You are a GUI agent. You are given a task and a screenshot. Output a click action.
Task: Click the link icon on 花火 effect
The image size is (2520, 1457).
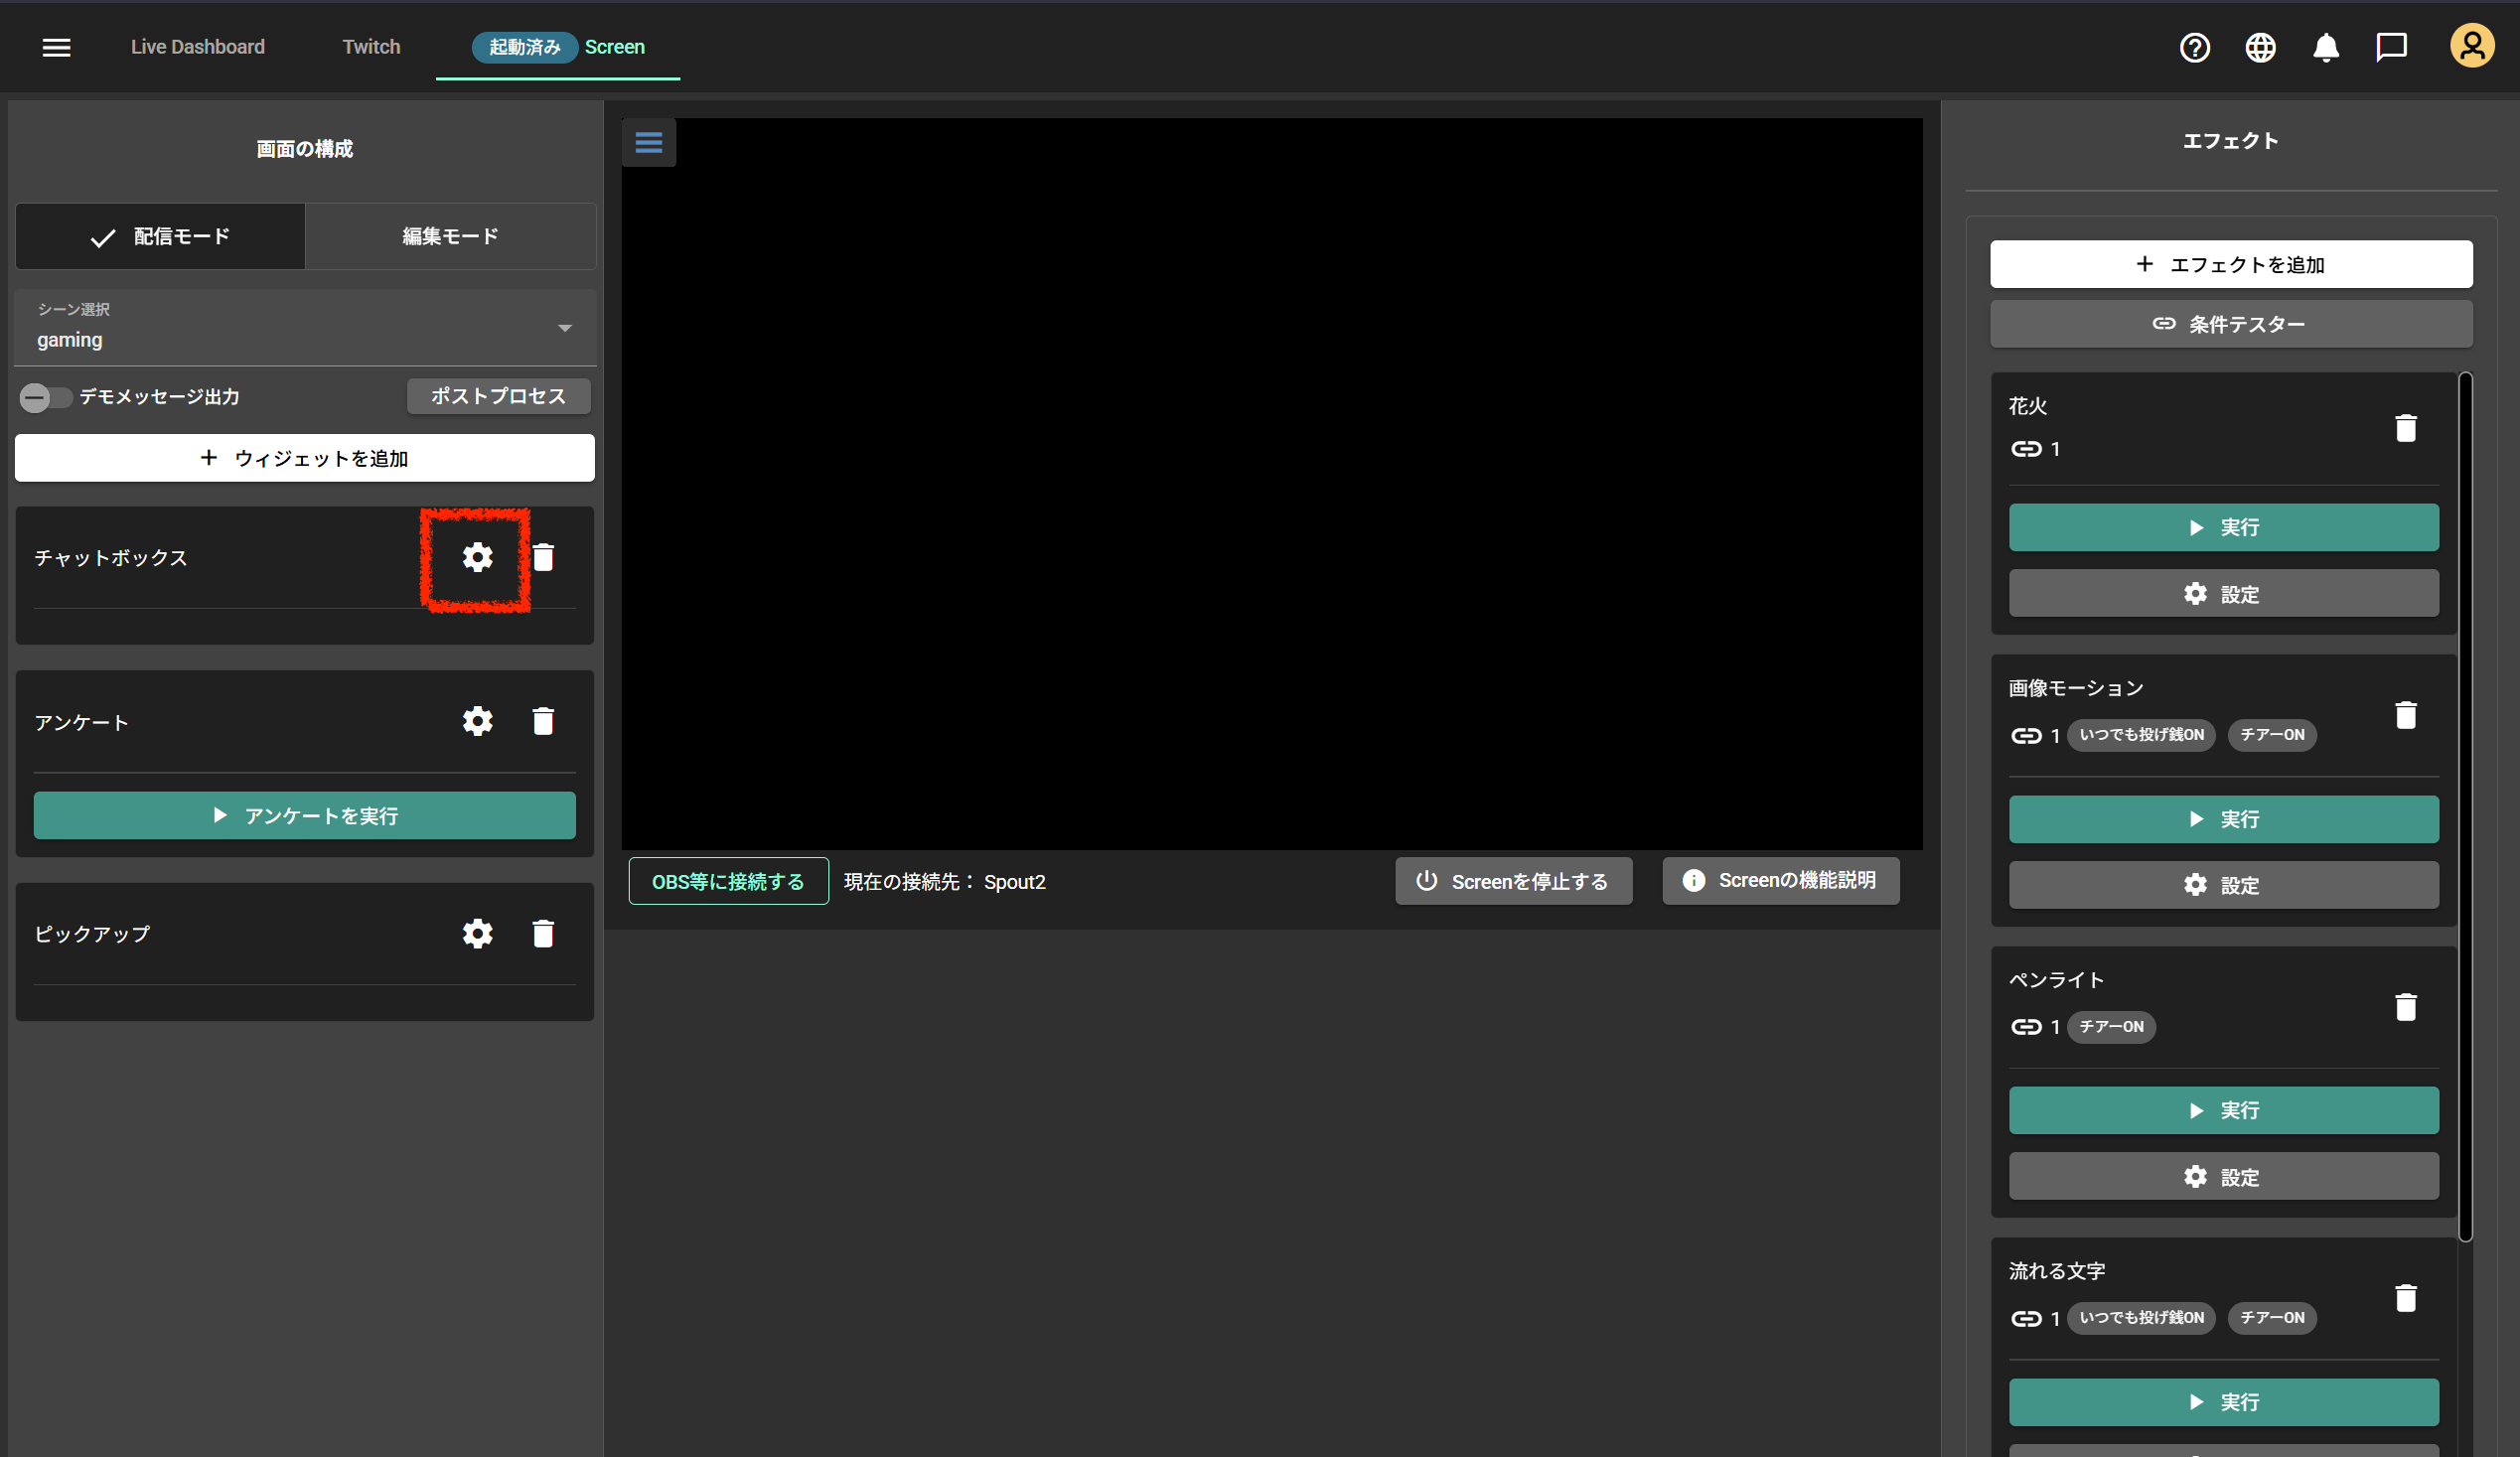[x=2026, y=449]
